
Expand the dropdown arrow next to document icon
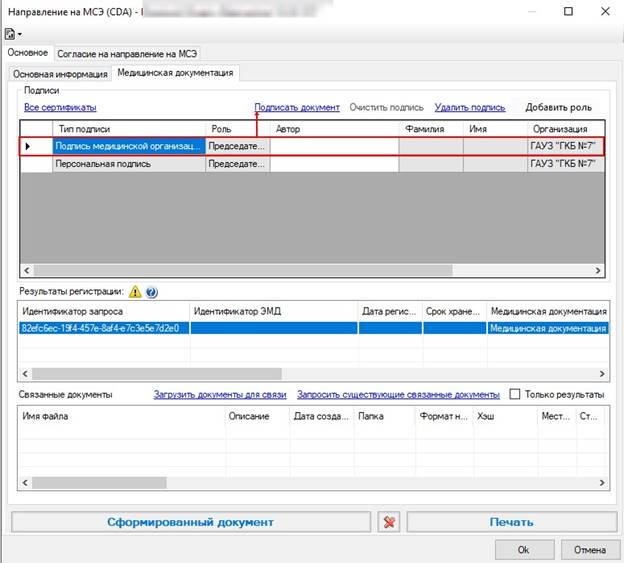(20, 35)
